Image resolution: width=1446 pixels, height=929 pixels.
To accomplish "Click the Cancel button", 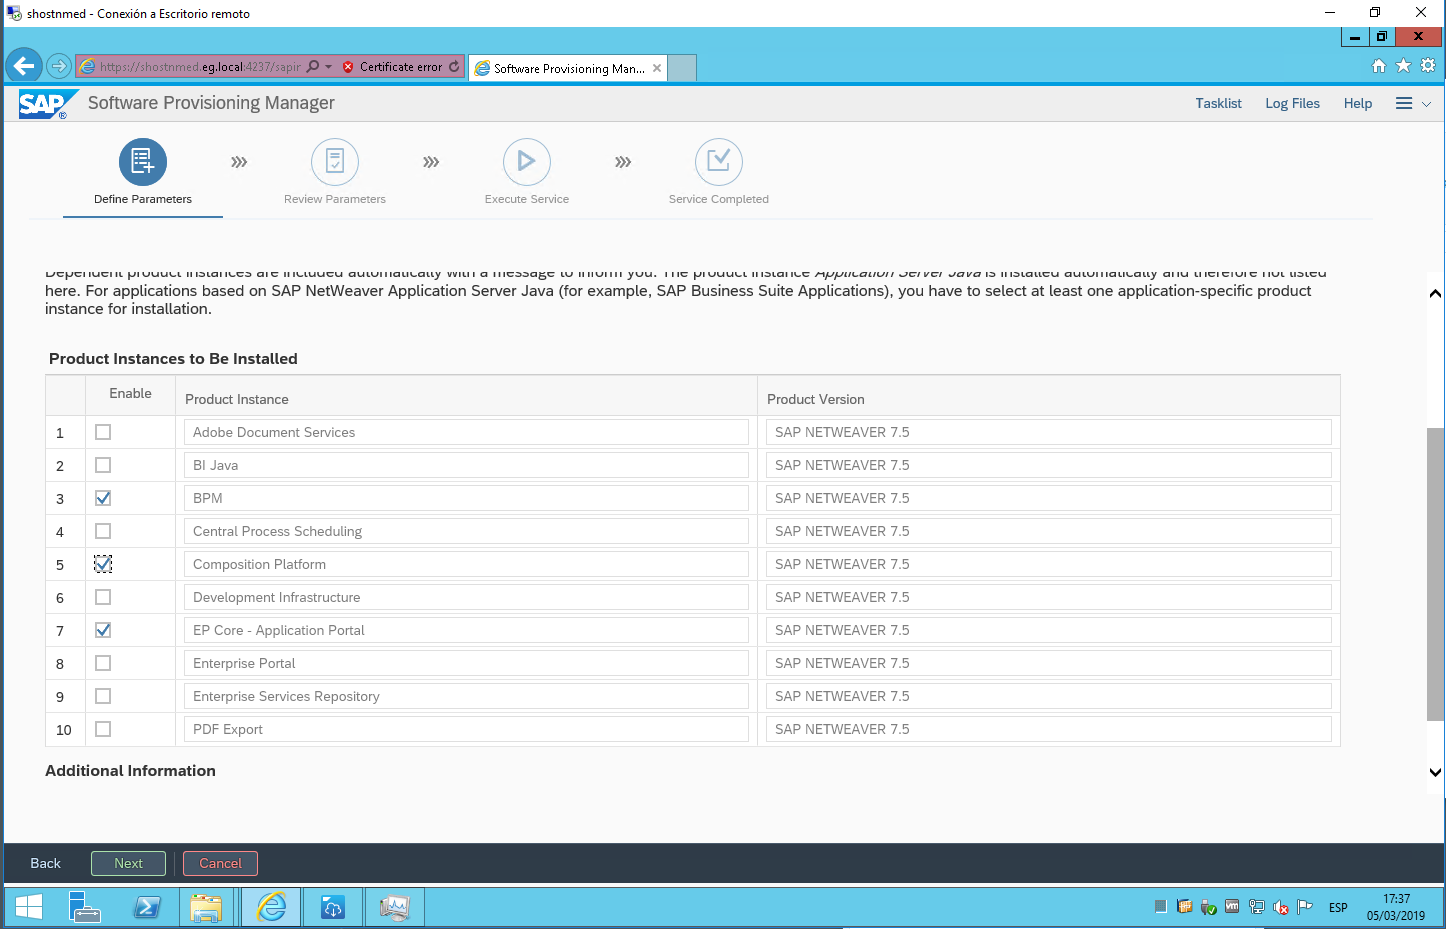I will pos(220,863).
